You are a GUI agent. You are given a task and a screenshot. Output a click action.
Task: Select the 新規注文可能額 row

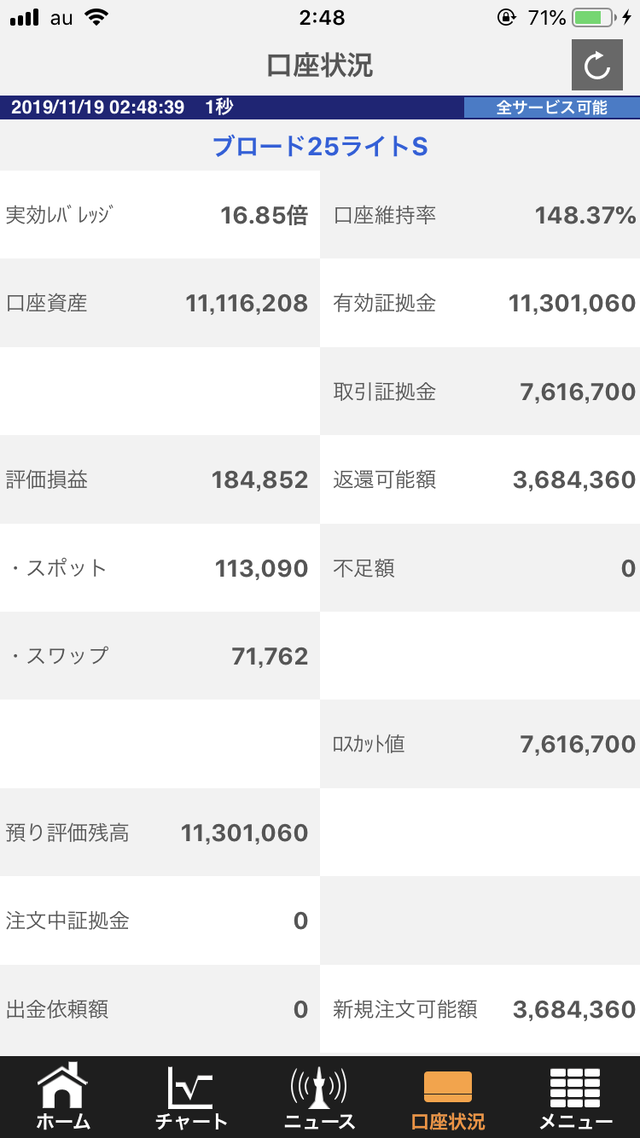click(480, 1009)
